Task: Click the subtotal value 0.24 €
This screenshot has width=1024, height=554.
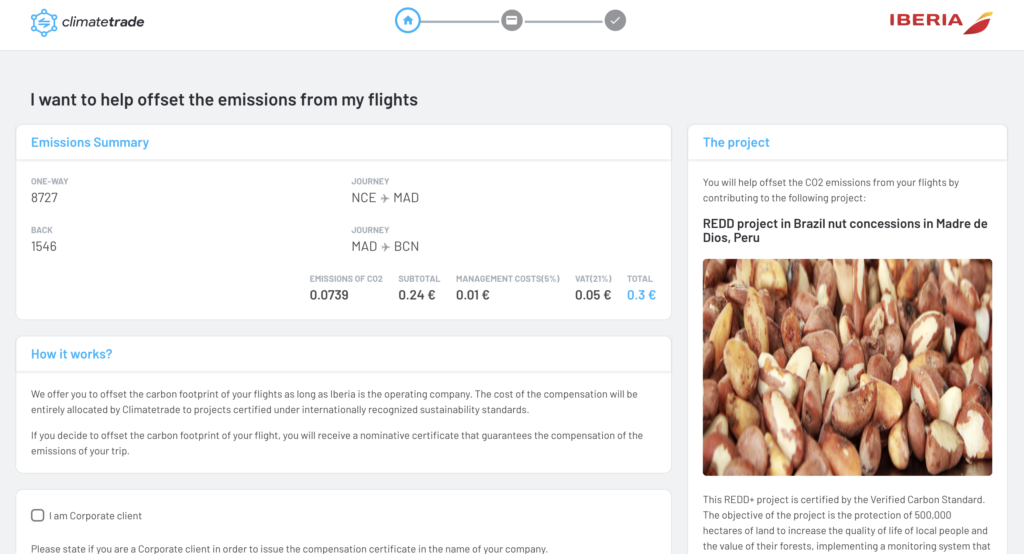Action: (417, 295)
